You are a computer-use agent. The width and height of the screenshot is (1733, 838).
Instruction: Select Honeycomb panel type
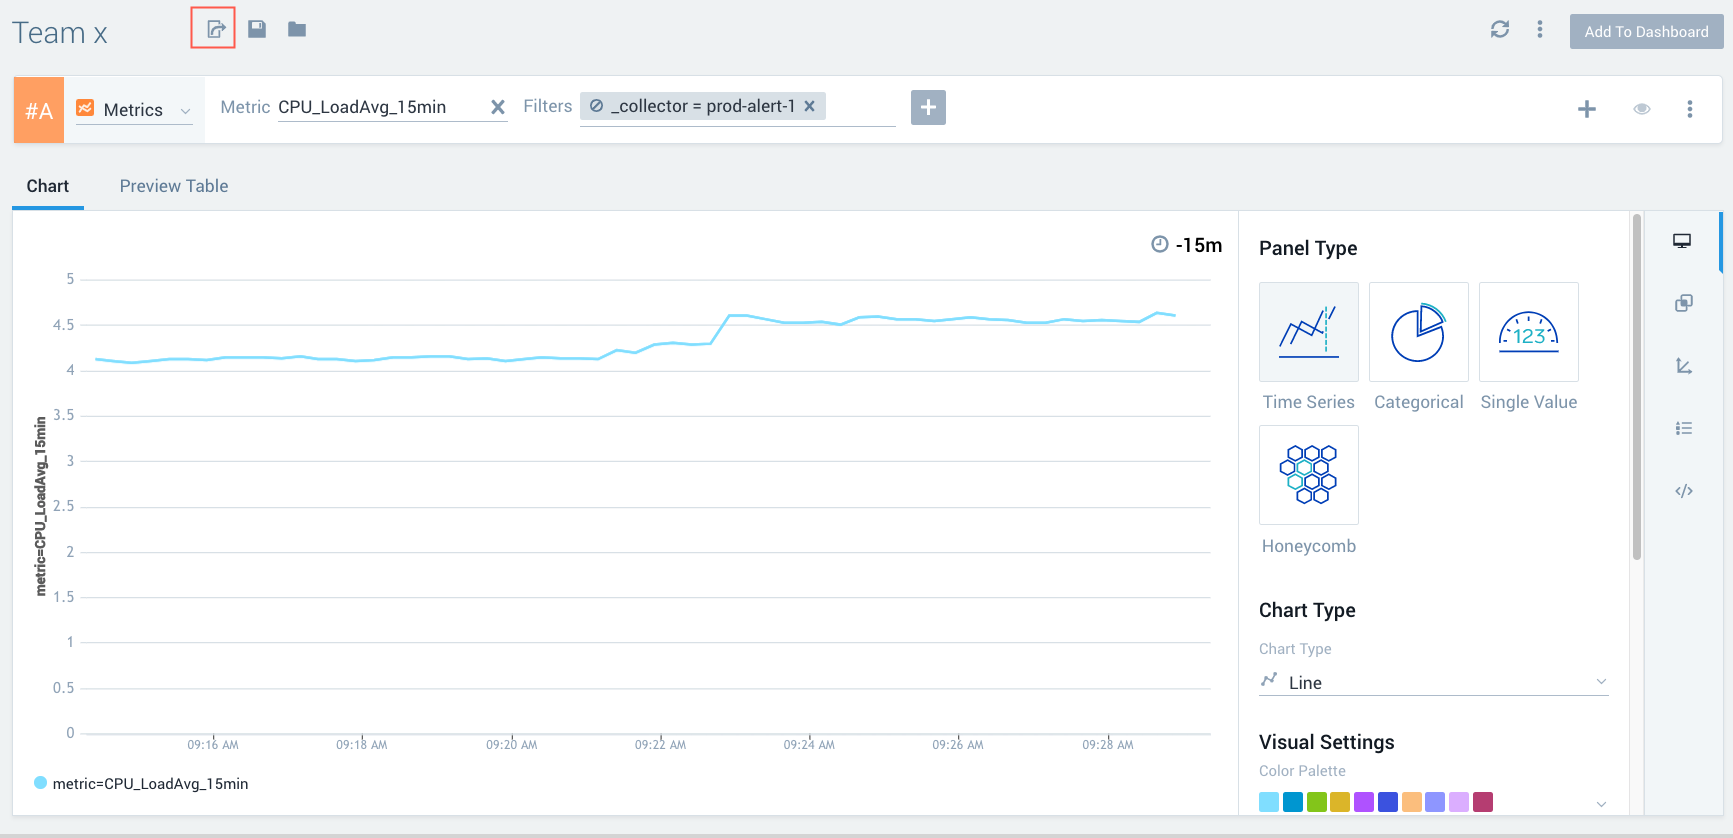tap(1308, 475)
